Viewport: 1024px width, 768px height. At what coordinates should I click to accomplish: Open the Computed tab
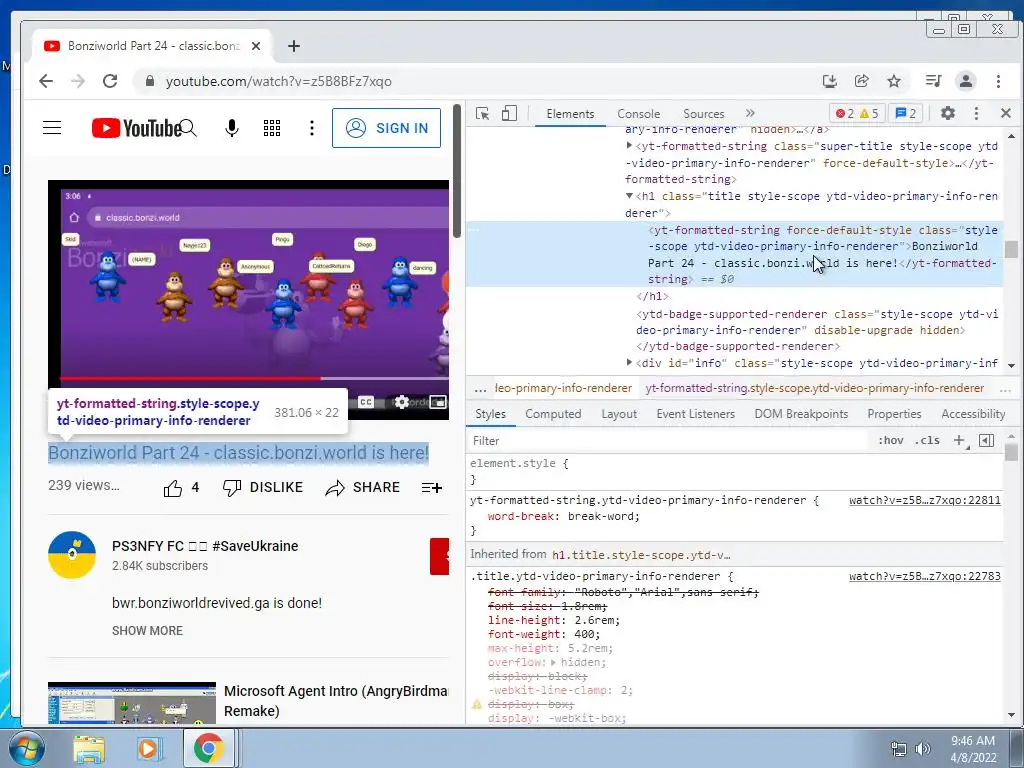click(x=553, y=414)
